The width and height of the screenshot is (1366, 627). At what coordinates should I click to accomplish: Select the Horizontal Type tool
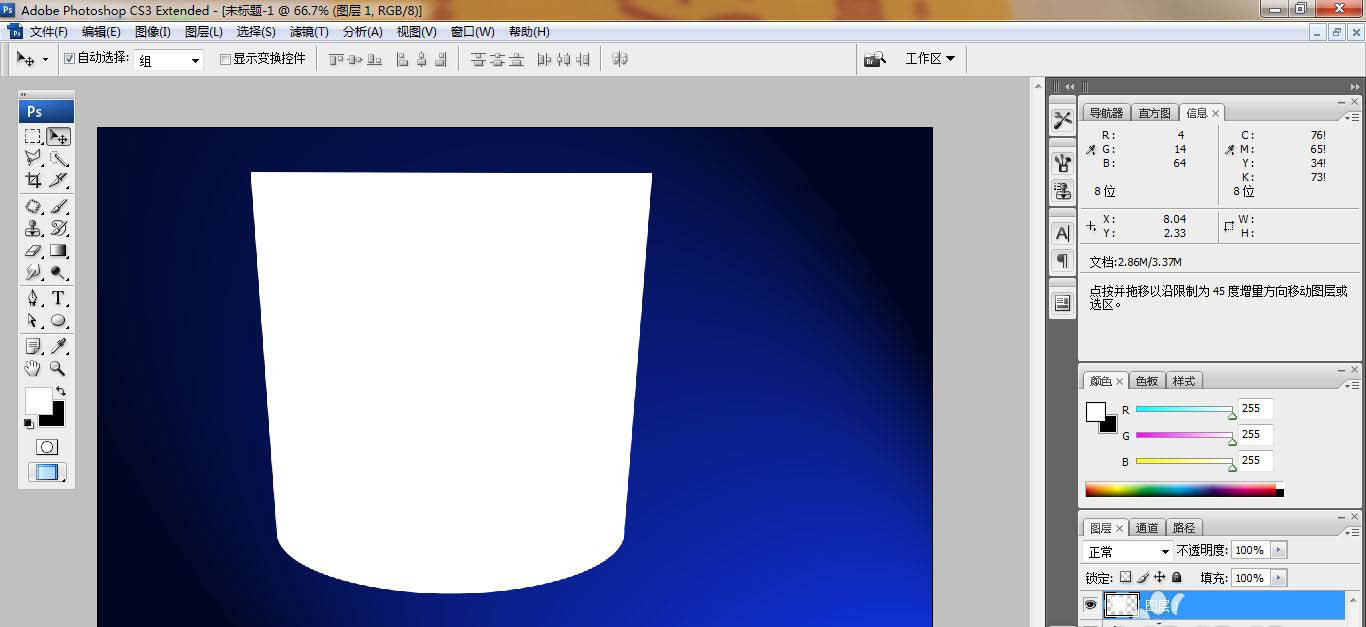tap(59, 299)
